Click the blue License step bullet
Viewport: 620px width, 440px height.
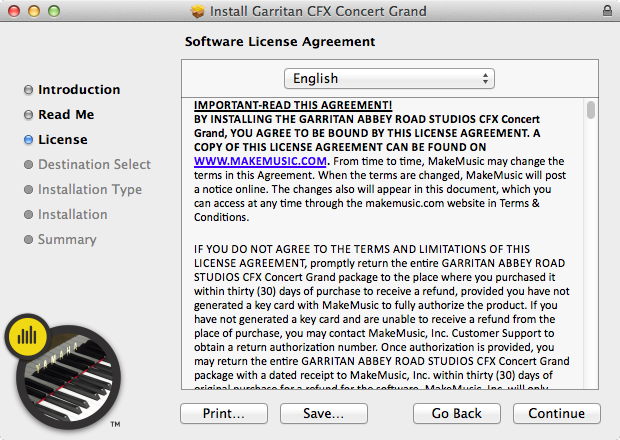(x=28, y=140)
